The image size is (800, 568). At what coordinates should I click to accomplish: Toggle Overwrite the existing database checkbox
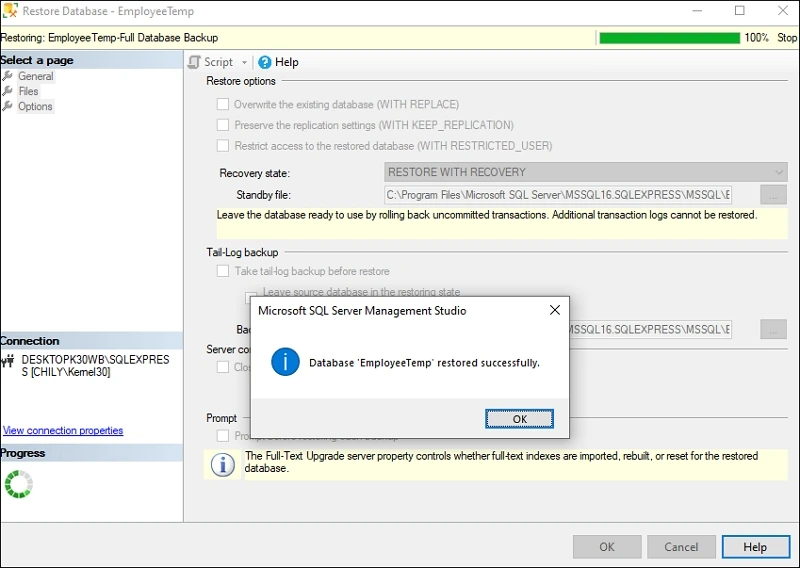pyautogui.click(x=223, y=104)
